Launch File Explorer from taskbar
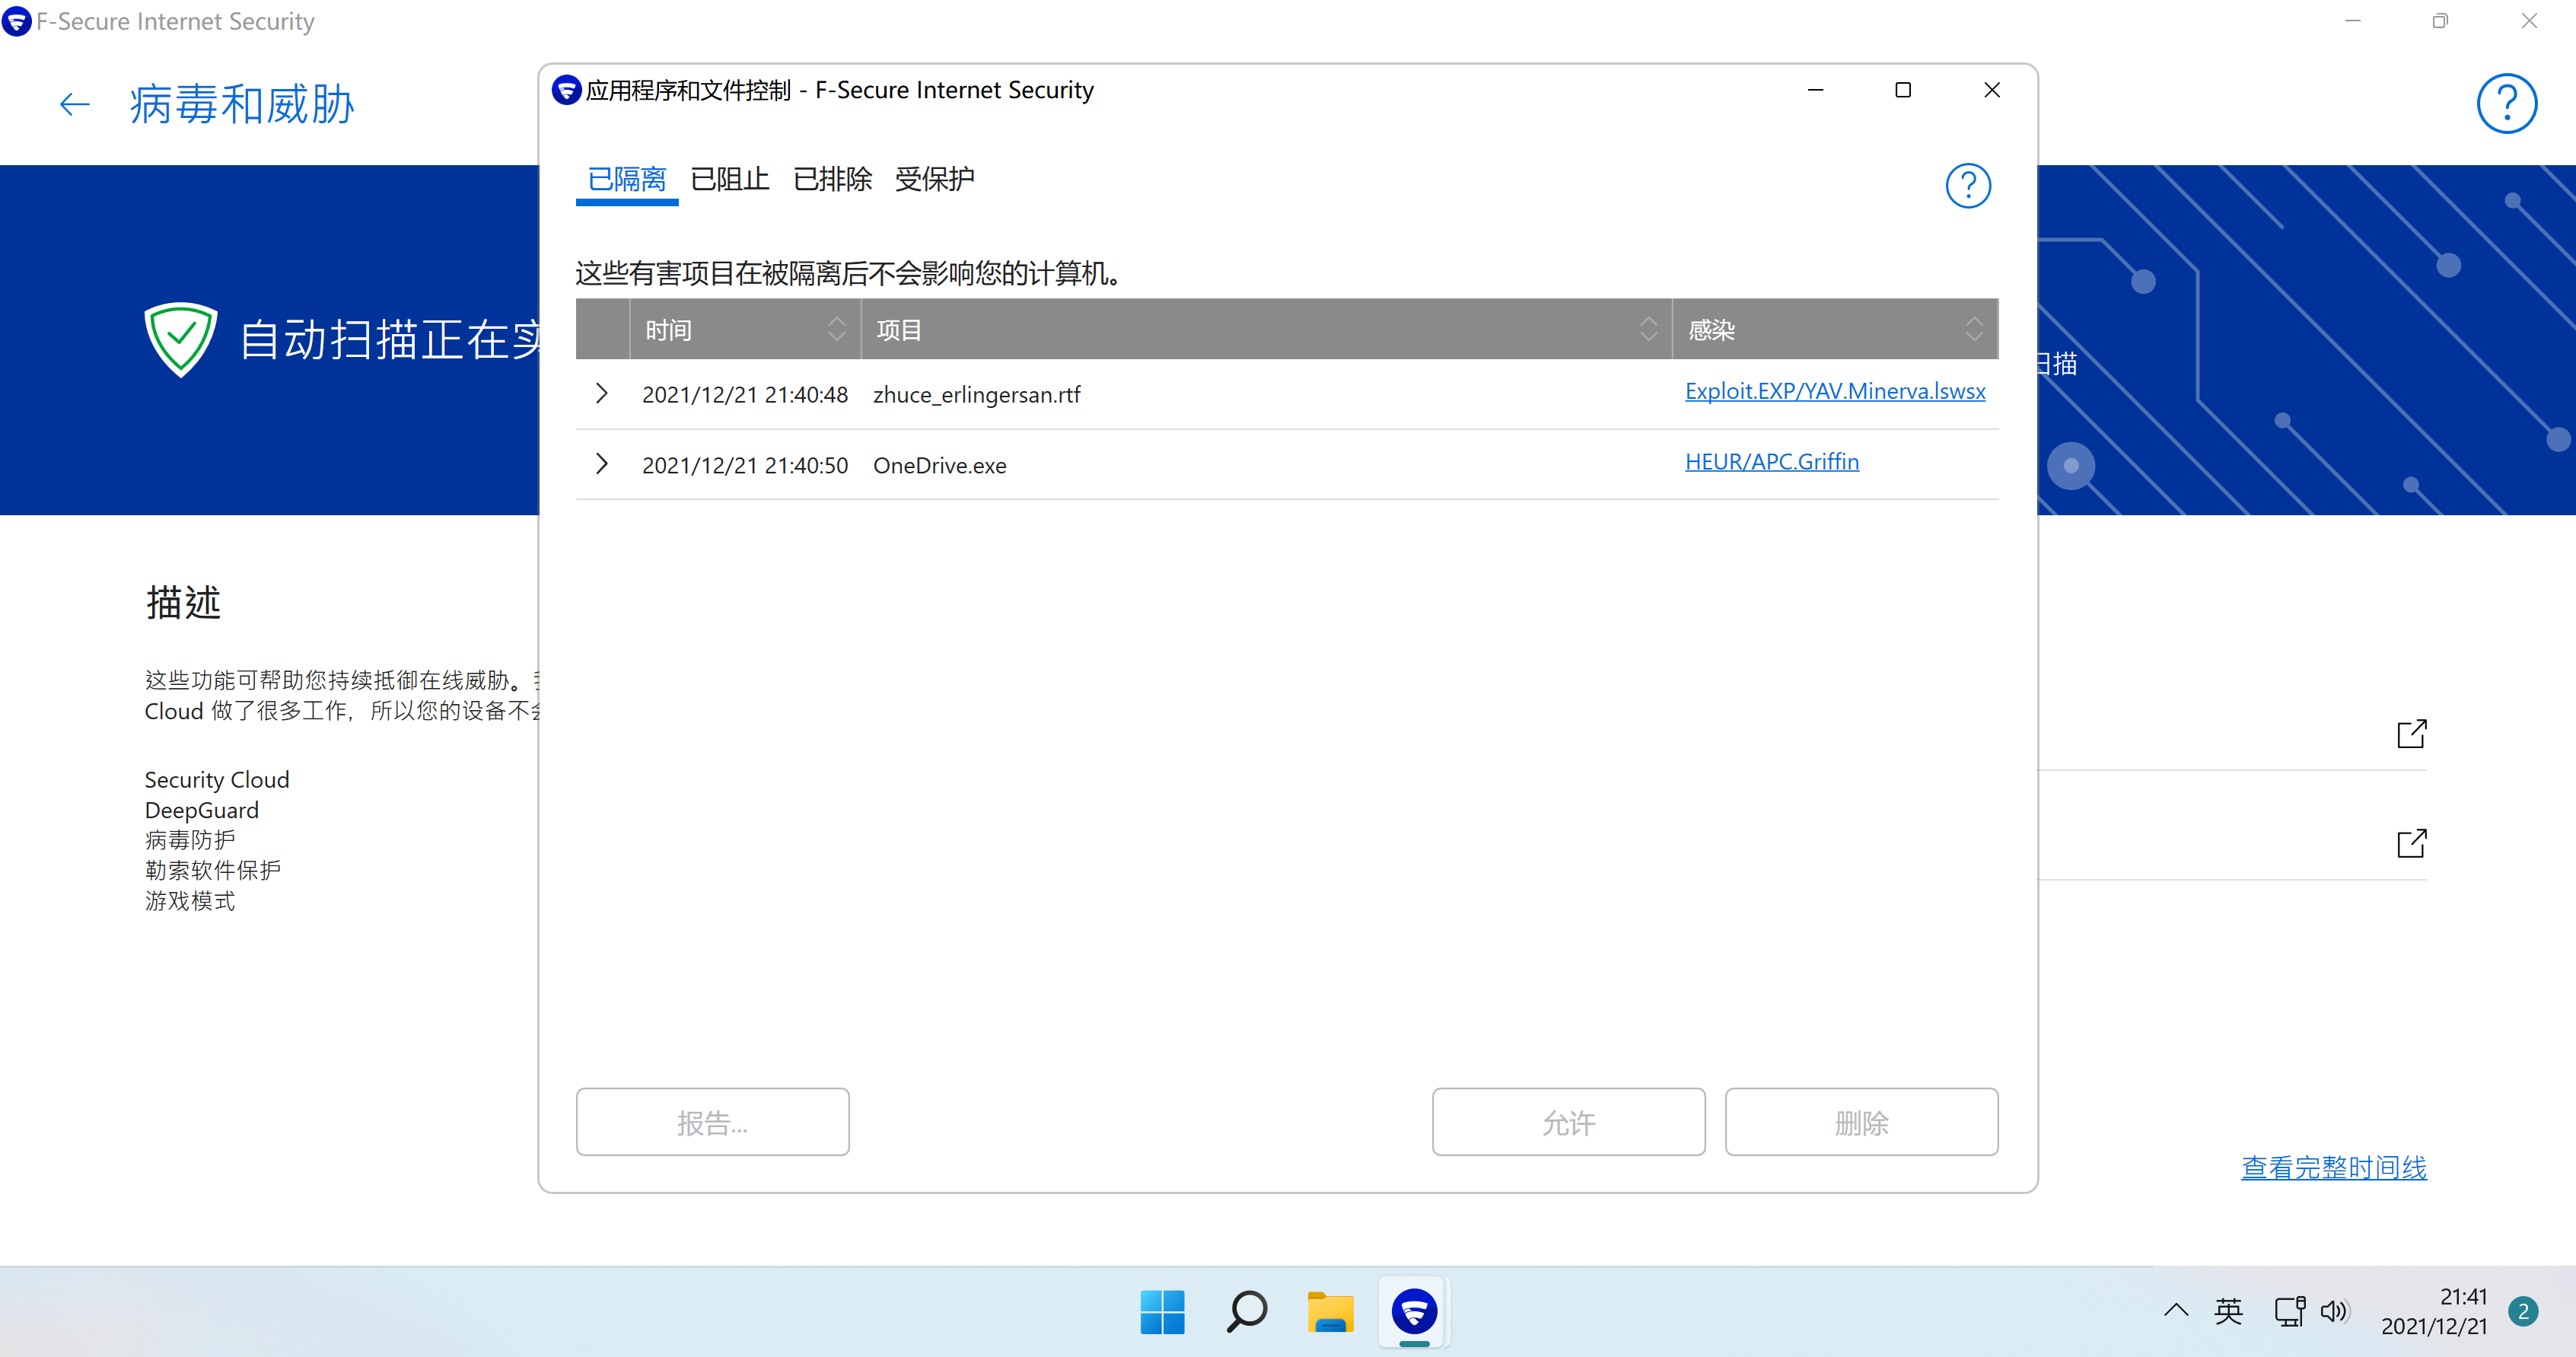Screen dimensions: 2576x1357 pos(1330,1311)
